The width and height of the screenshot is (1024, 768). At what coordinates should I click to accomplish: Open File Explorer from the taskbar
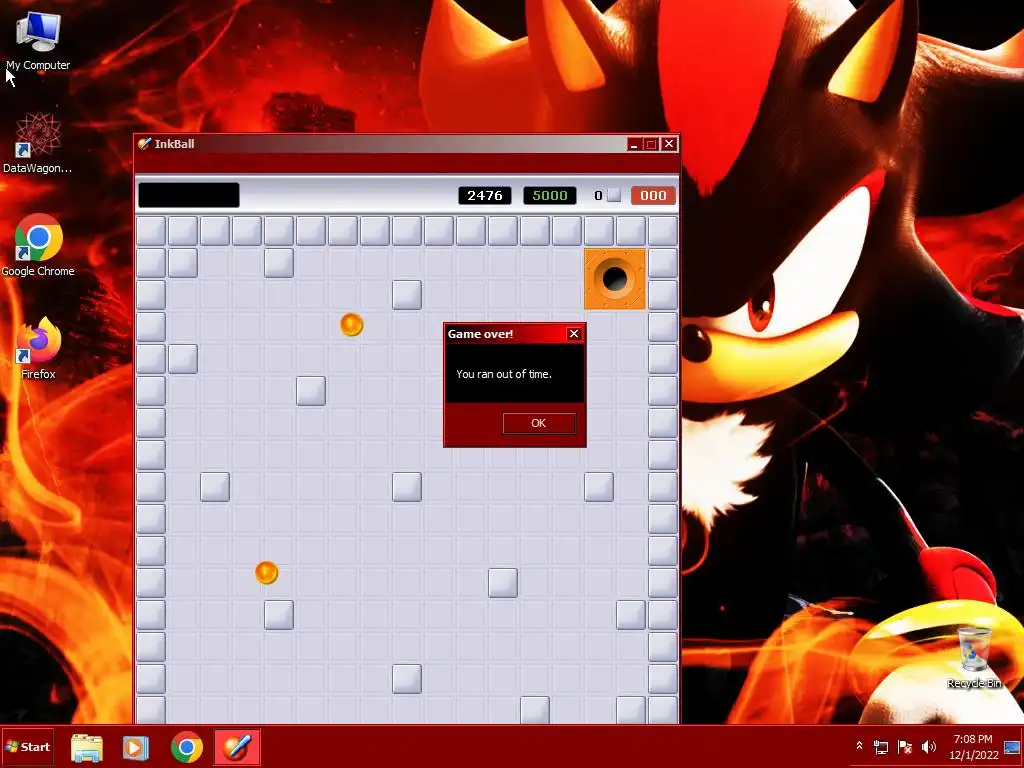point(87,747)
